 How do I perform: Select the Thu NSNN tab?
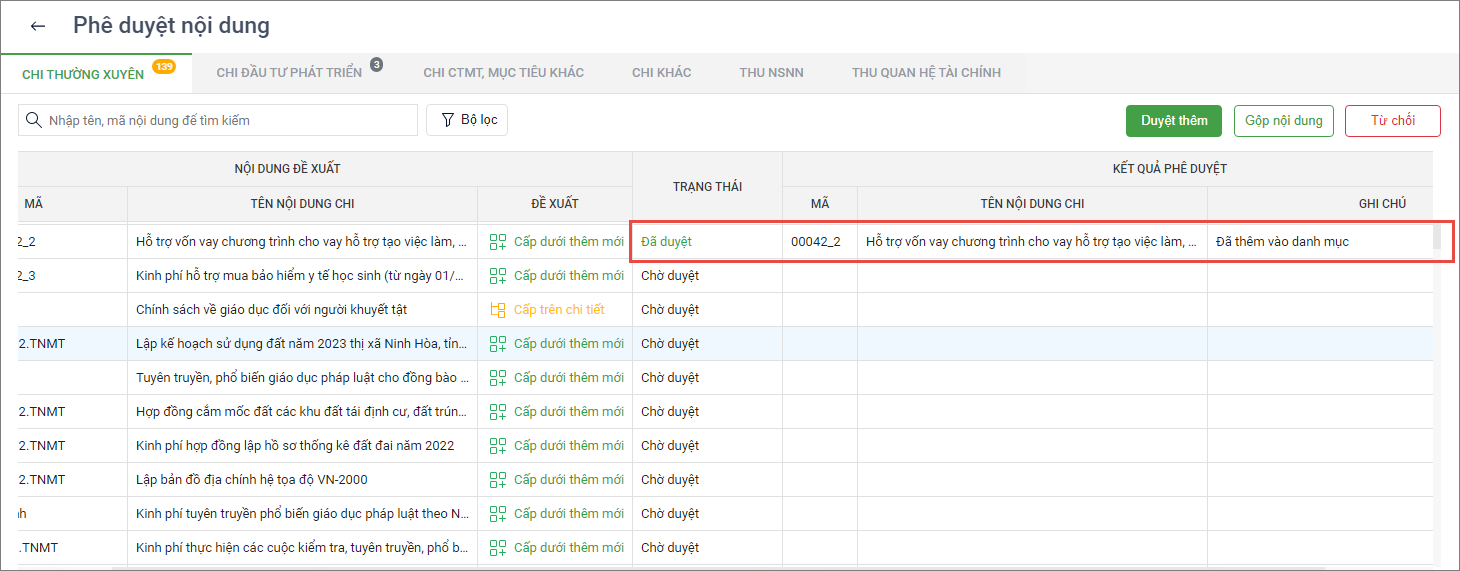(771, 73)
